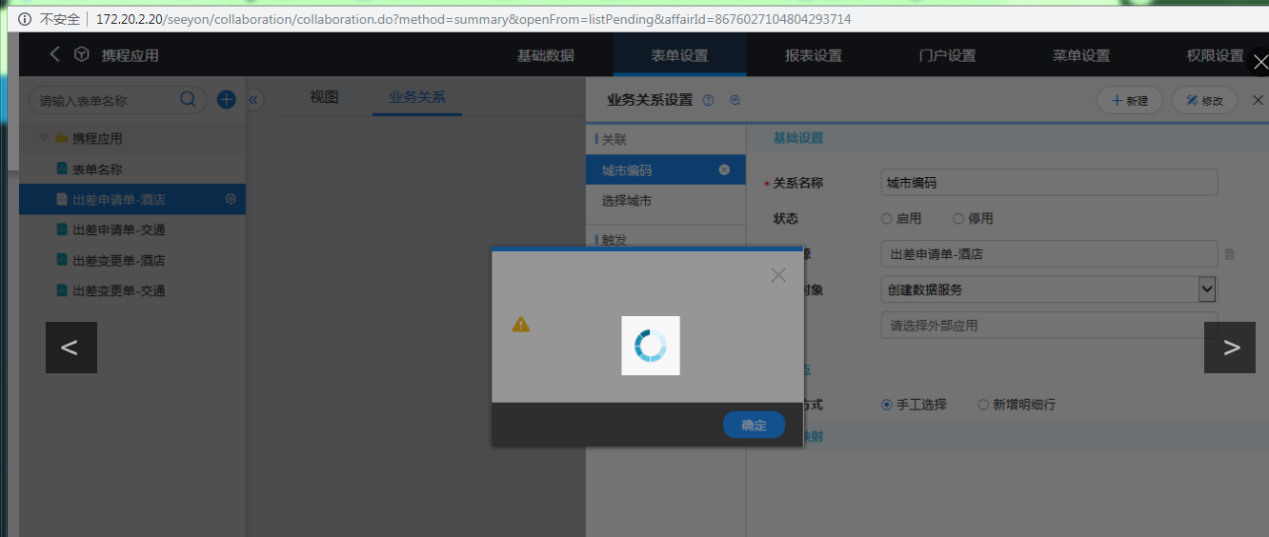Screen dimensions: 1269x537
Task: Open the 基础数据 menu
Action: [545, 56]
